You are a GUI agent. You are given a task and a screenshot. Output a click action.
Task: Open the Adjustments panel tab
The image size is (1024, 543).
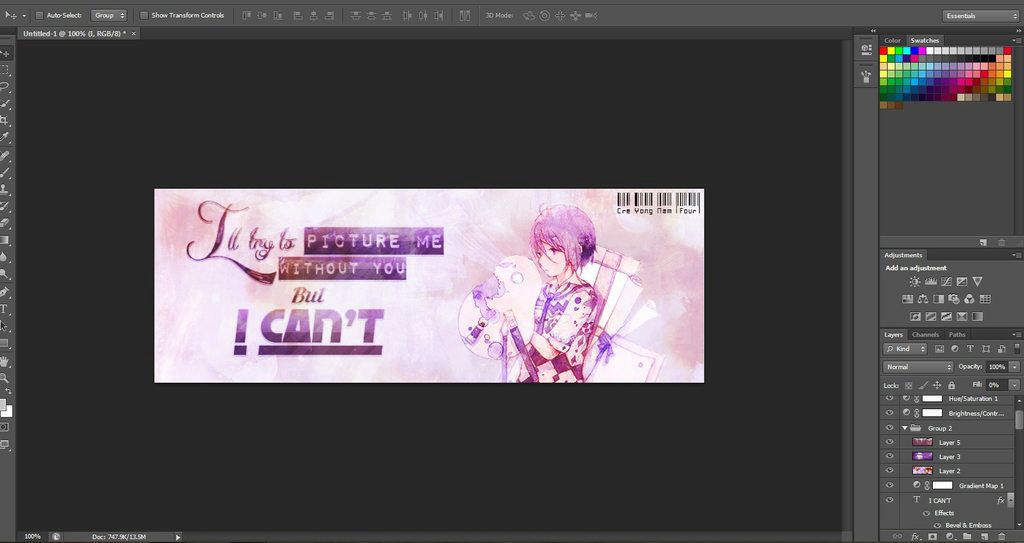click(903, 255)
